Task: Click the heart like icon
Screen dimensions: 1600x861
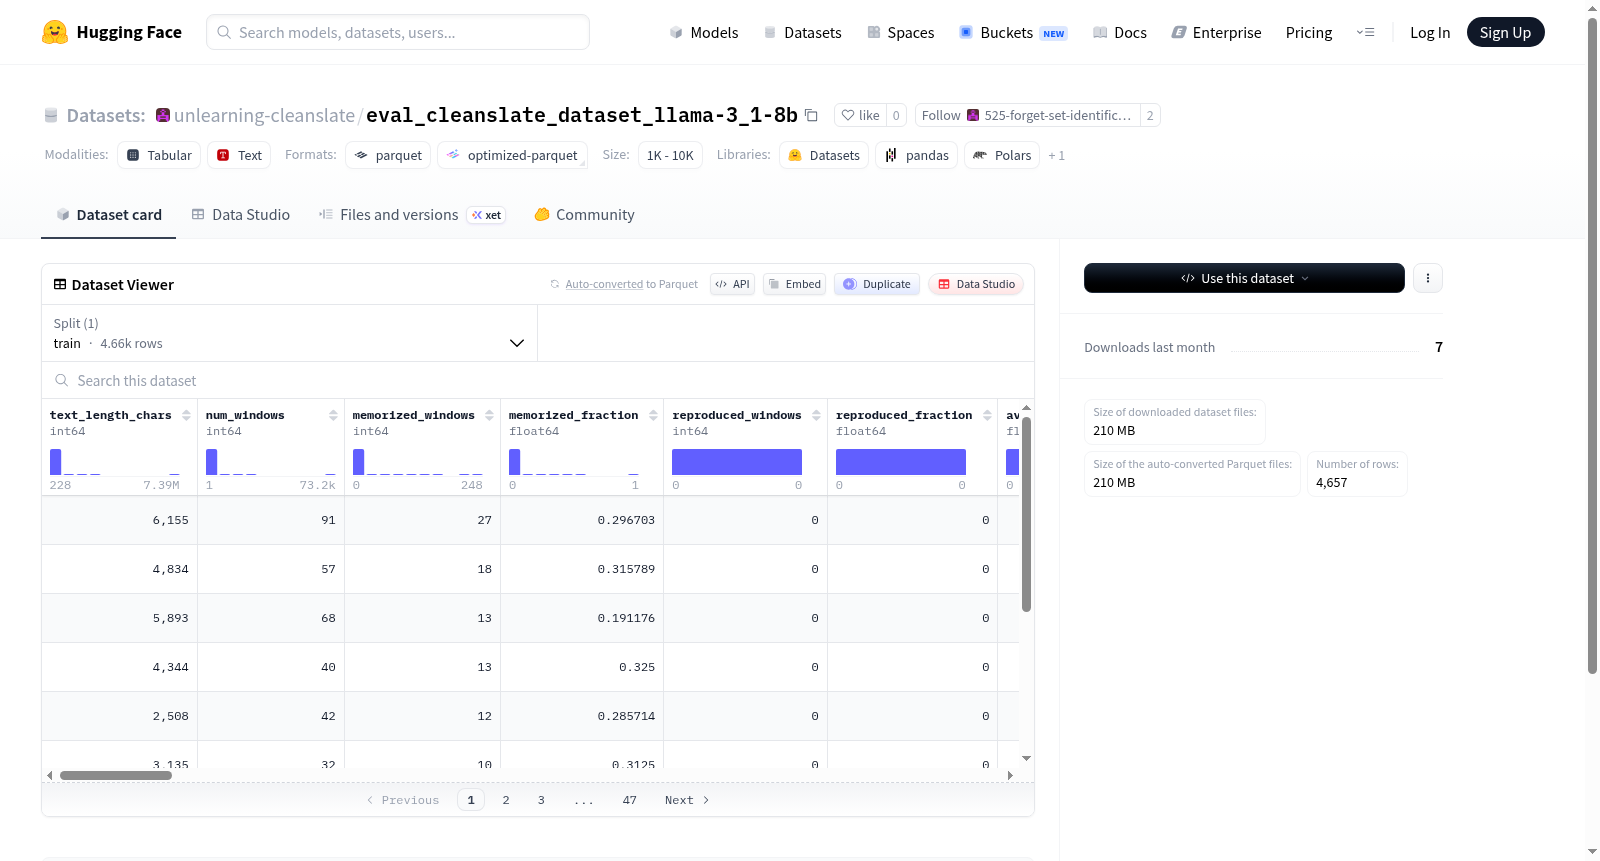Action: pyautogui.click(x=848, y=115)
